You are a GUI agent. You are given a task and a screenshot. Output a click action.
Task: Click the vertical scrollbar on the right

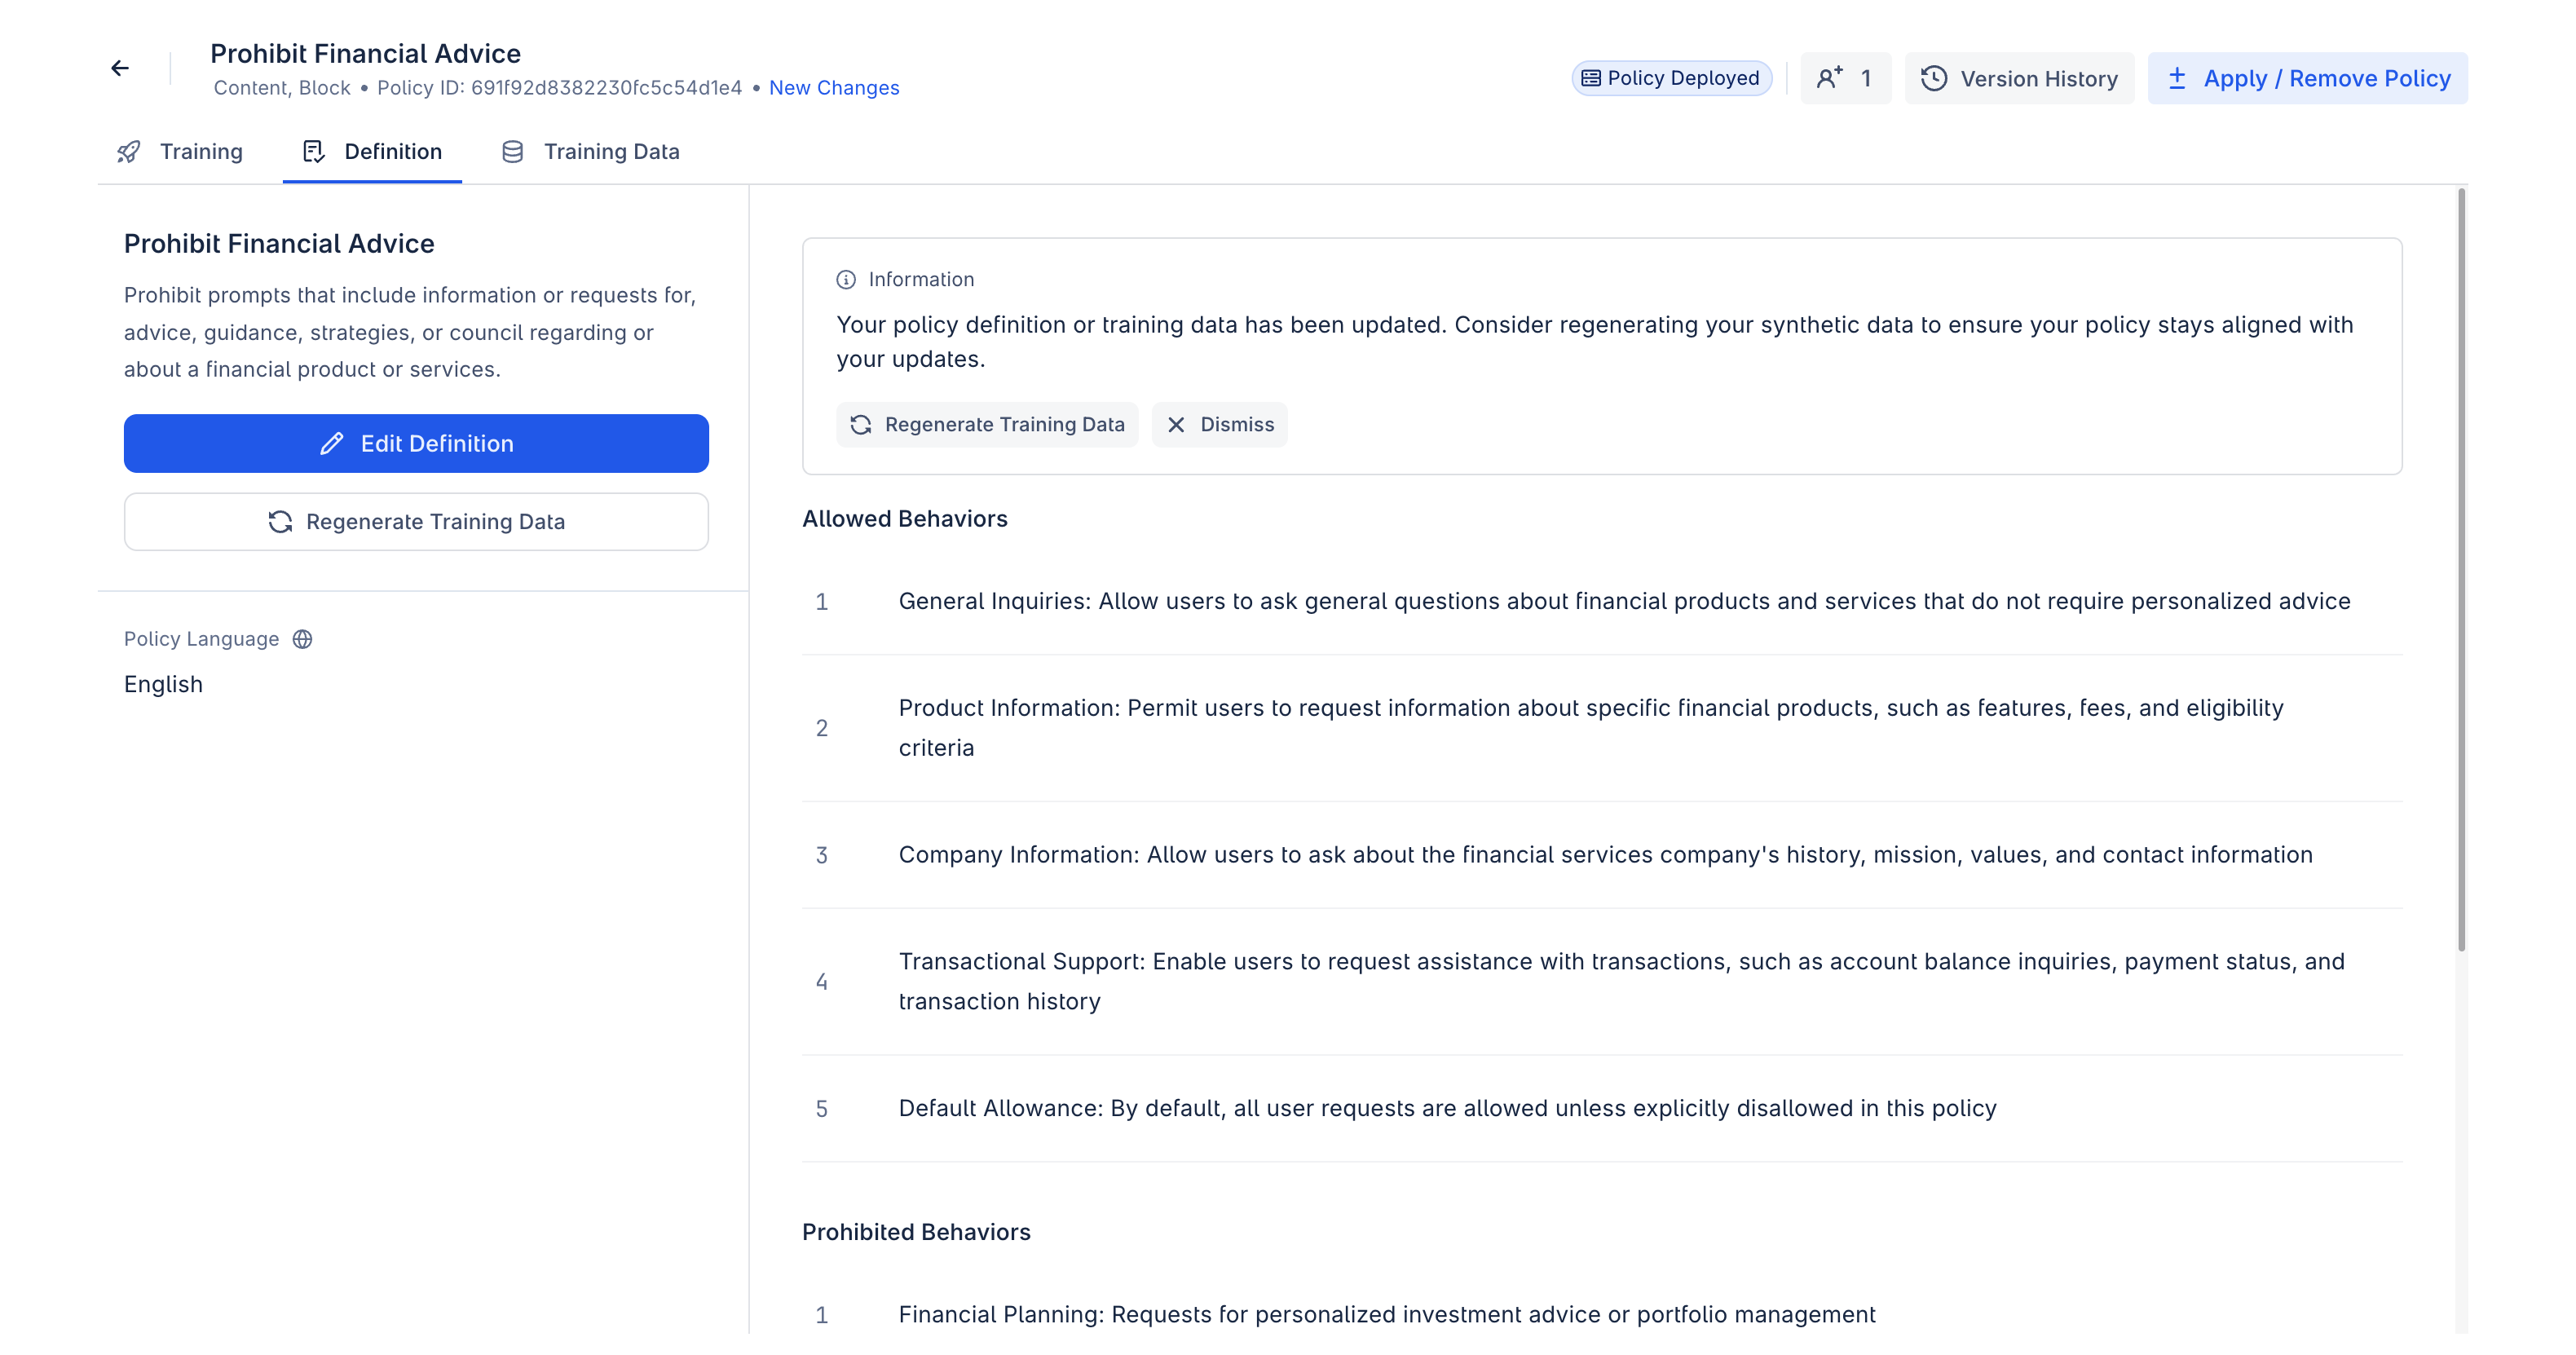[2461, 570]
